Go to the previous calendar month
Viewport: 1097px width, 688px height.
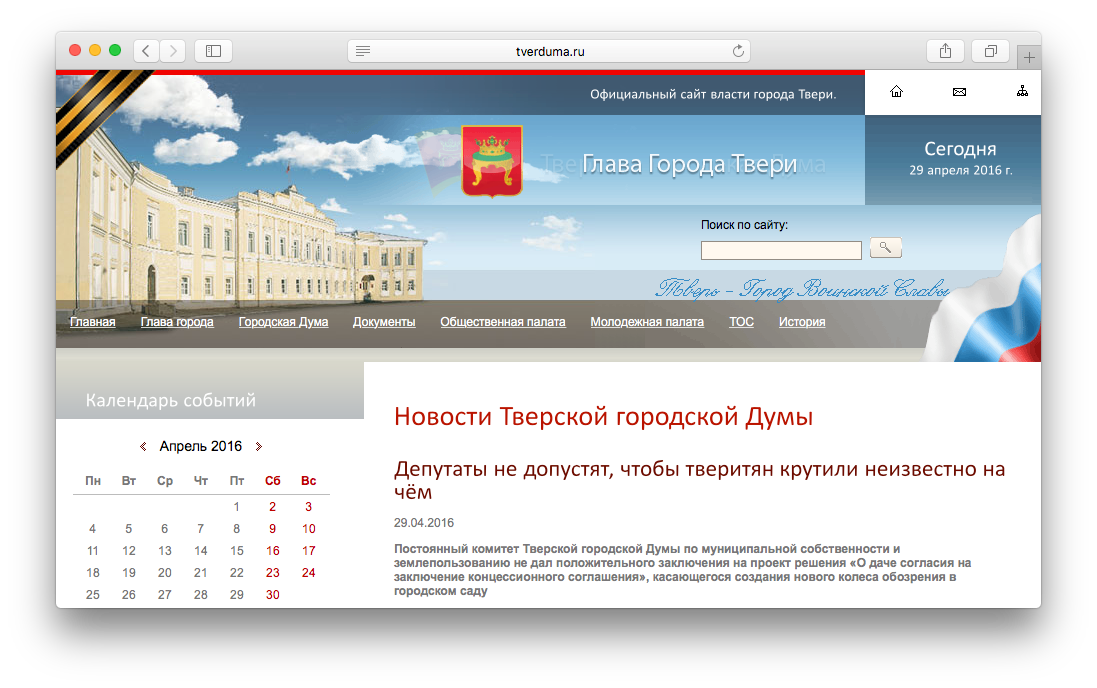tap(143, 447)
